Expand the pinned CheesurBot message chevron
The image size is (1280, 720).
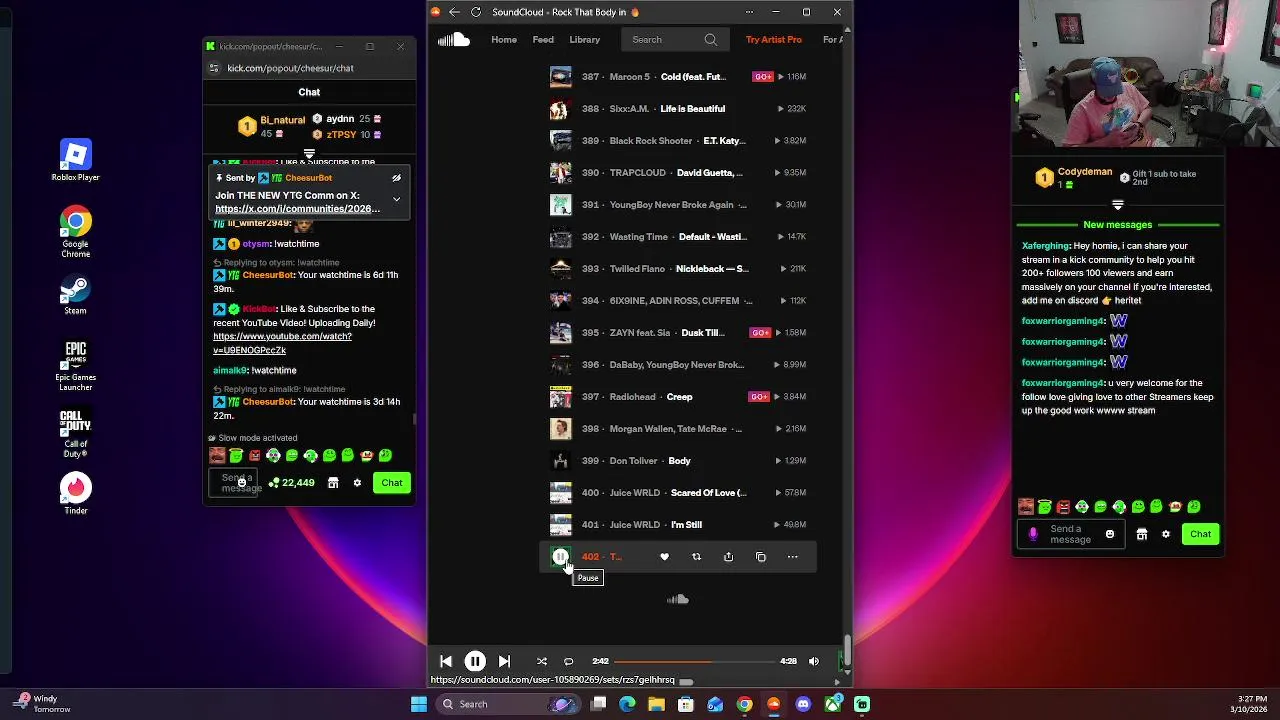click(x=396, y=199)
